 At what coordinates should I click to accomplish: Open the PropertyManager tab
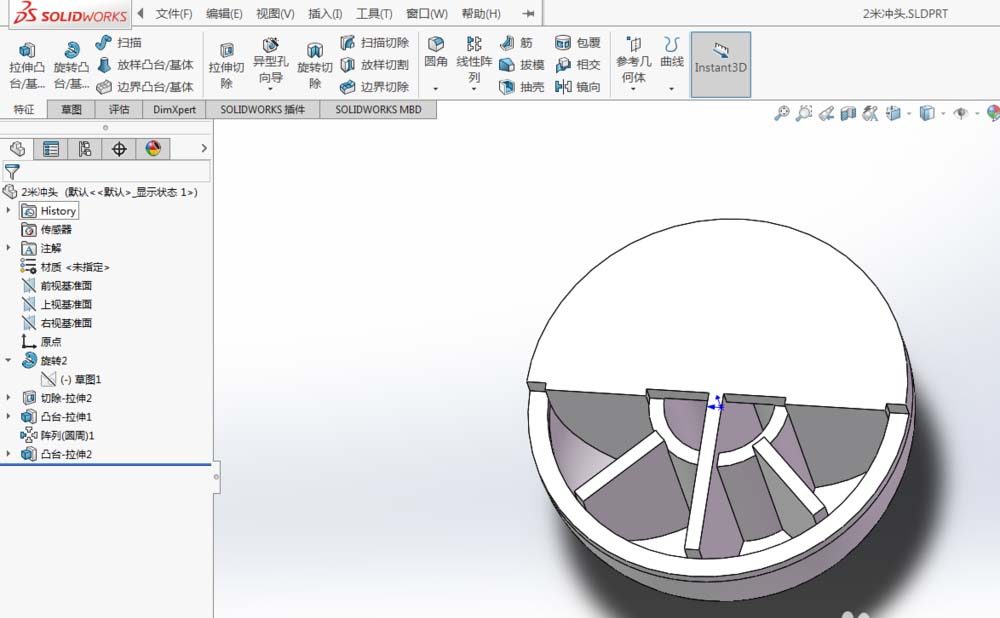pyautogui.click(x=51, y=149)
